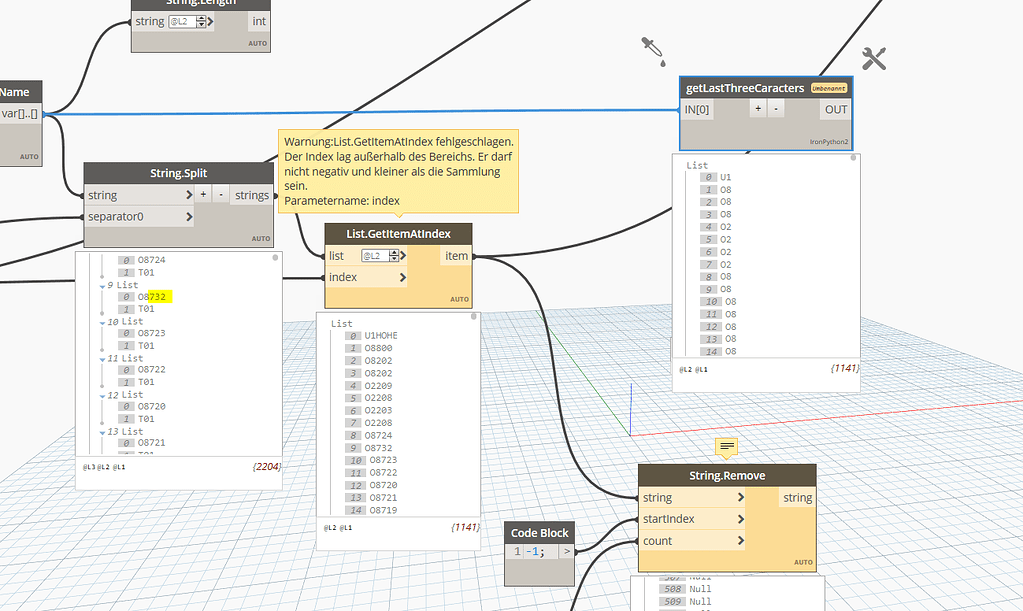Click the crossed wrench and screwdriver icon
Screen dimensions: 1023x611
pos(873,58)
